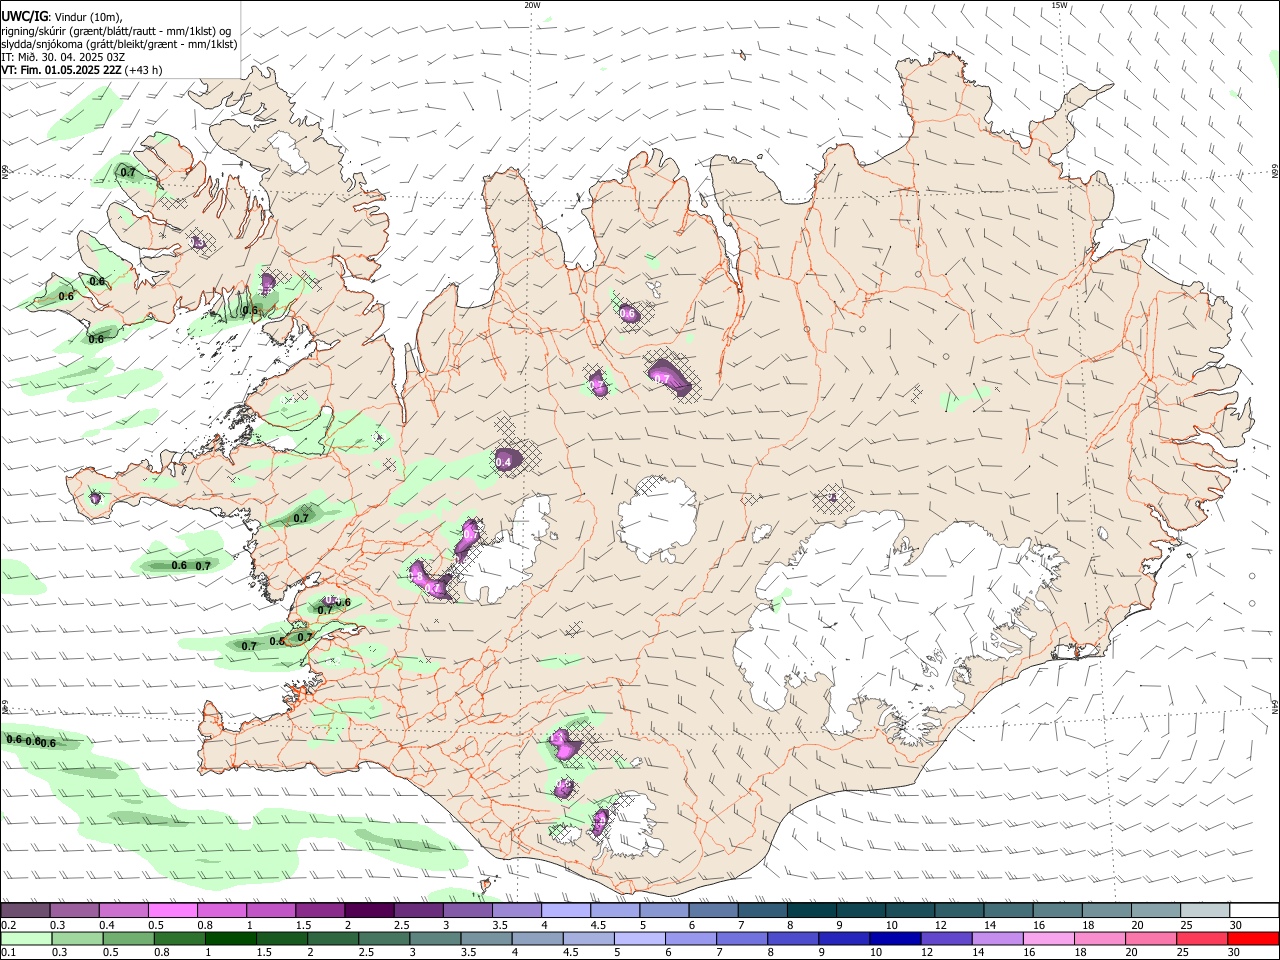Click the '66N' latitude label on the right edge
Viewport: 1280px width, 960px height.
click(x=1275, y=172)
